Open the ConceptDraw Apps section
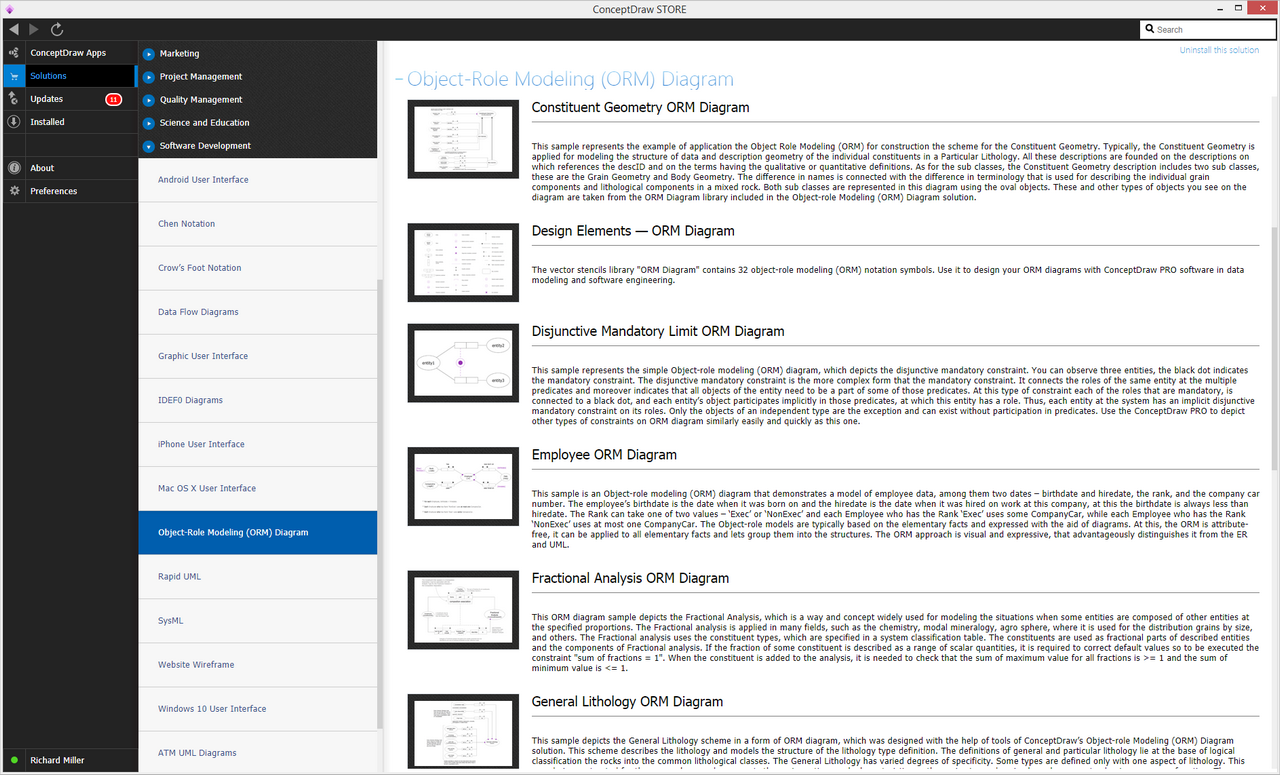The height and width of the screenshot is (775, 1280). click(x=68, y=53)
